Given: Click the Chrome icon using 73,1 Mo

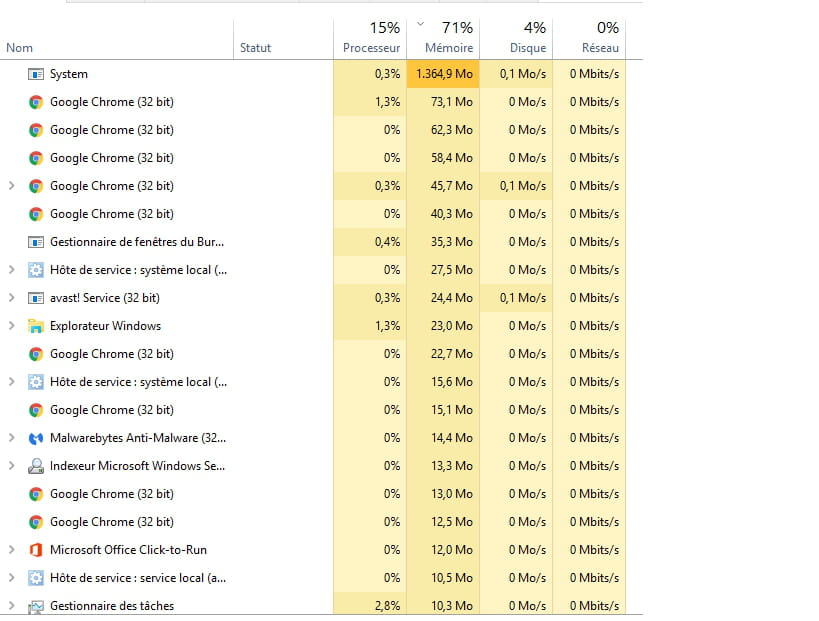Looking at the screenshot, I should point(36,102).
